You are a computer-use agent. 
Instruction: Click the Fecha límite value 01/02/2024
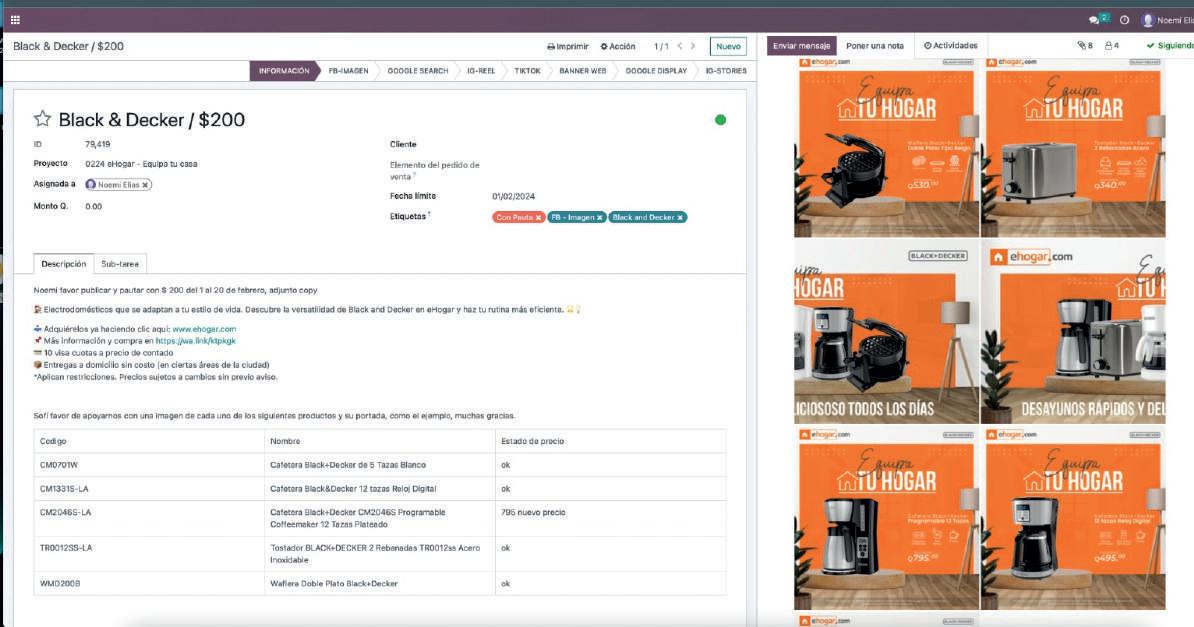coord(513,197)
